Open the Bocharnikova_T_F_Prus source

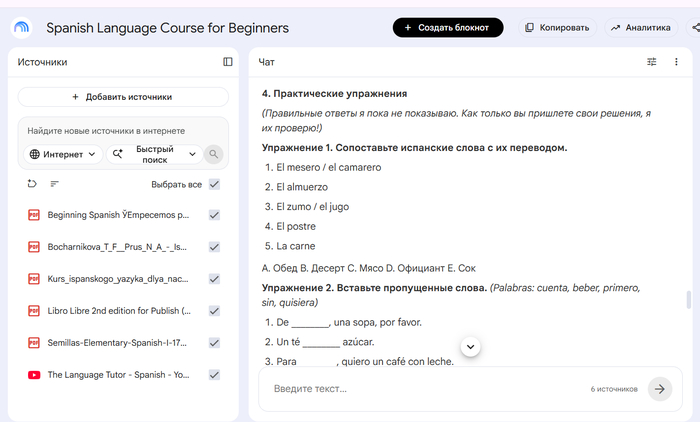click(x=117, y=247)
